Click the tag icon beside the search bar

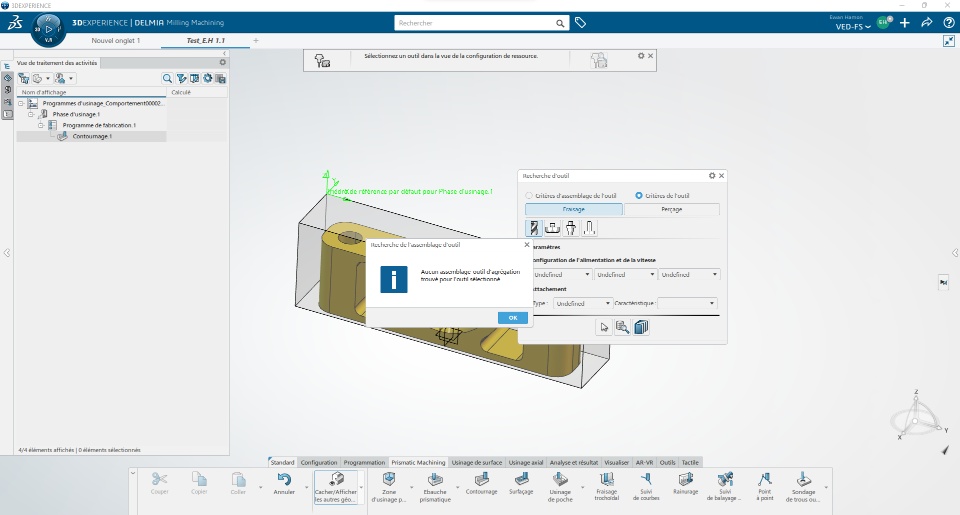(x=580, y=23)
